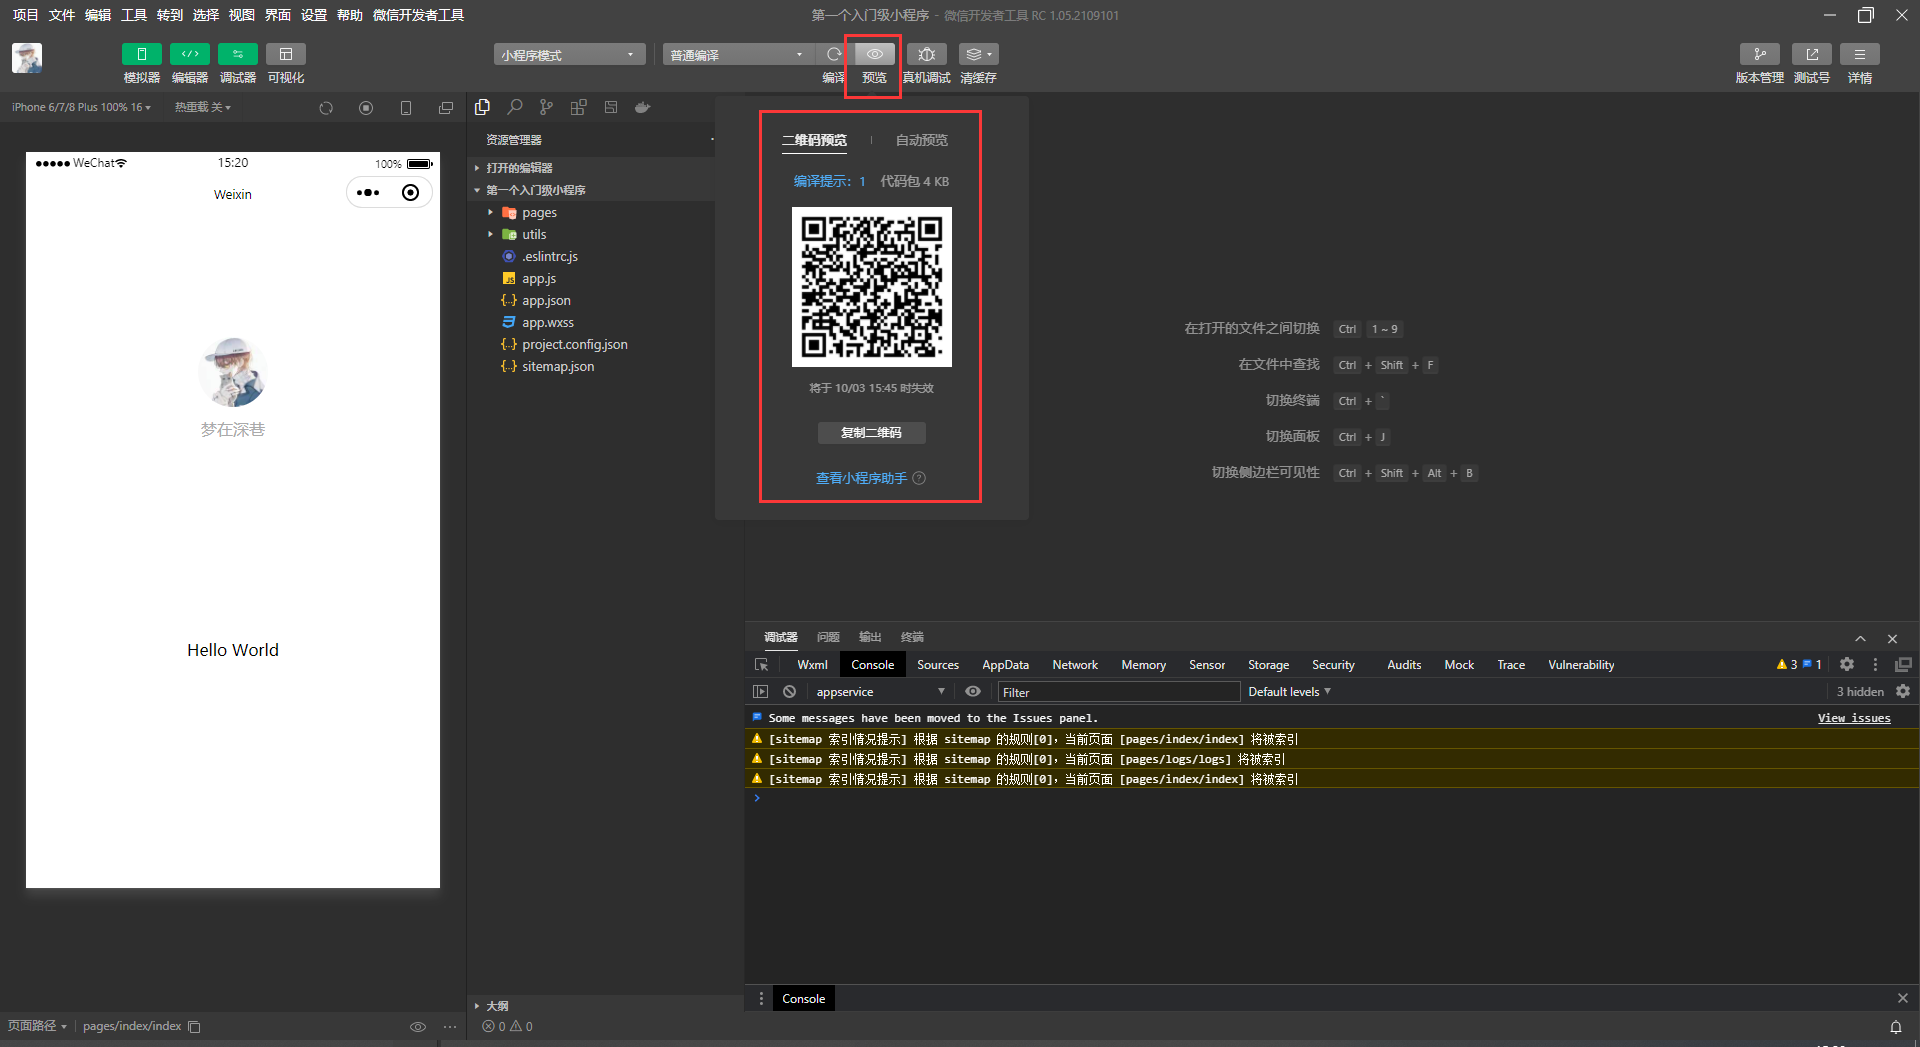The image size is (1920, 1047).
Task: Toggle the console live expression eye icon
Action: pyautogui.click(x=973, y=692)
